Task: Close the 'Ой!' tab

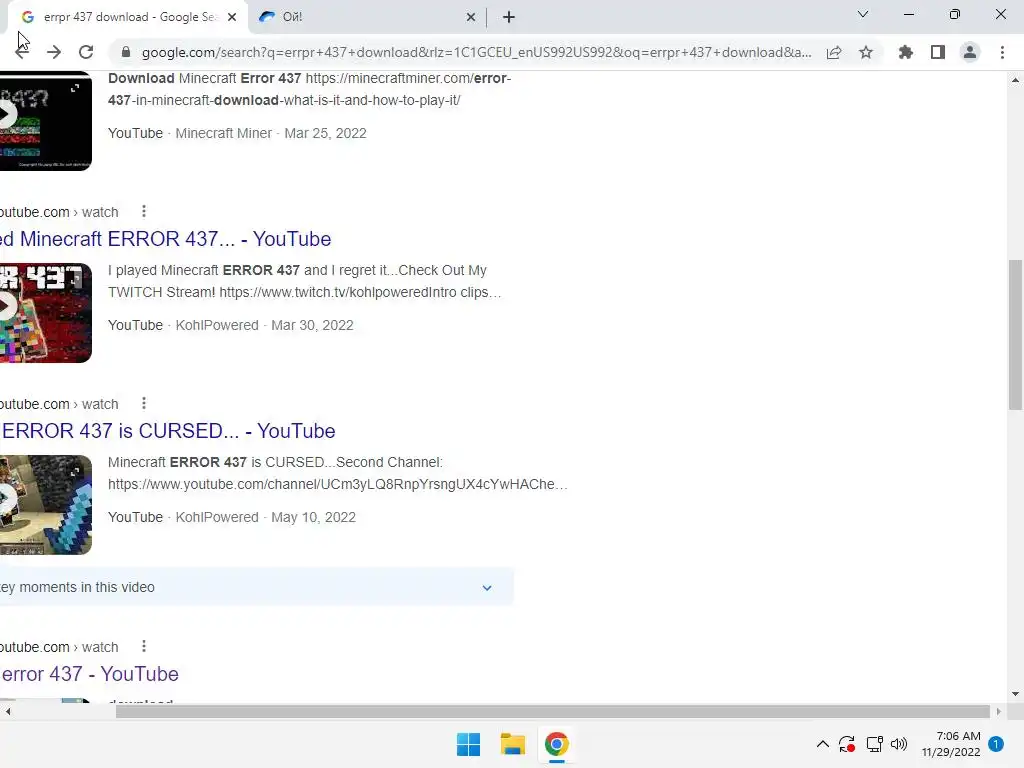Action: point(471,17)
